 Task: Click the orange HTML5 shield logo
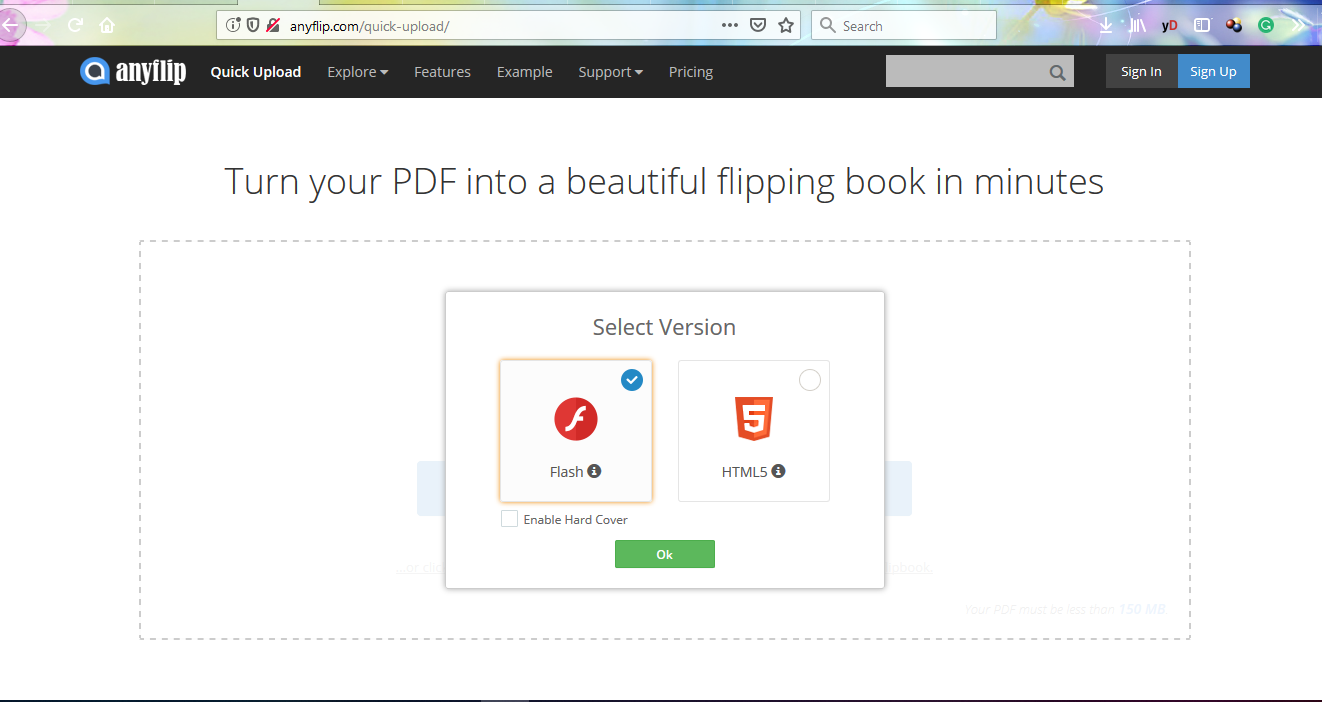coord(754,418)
